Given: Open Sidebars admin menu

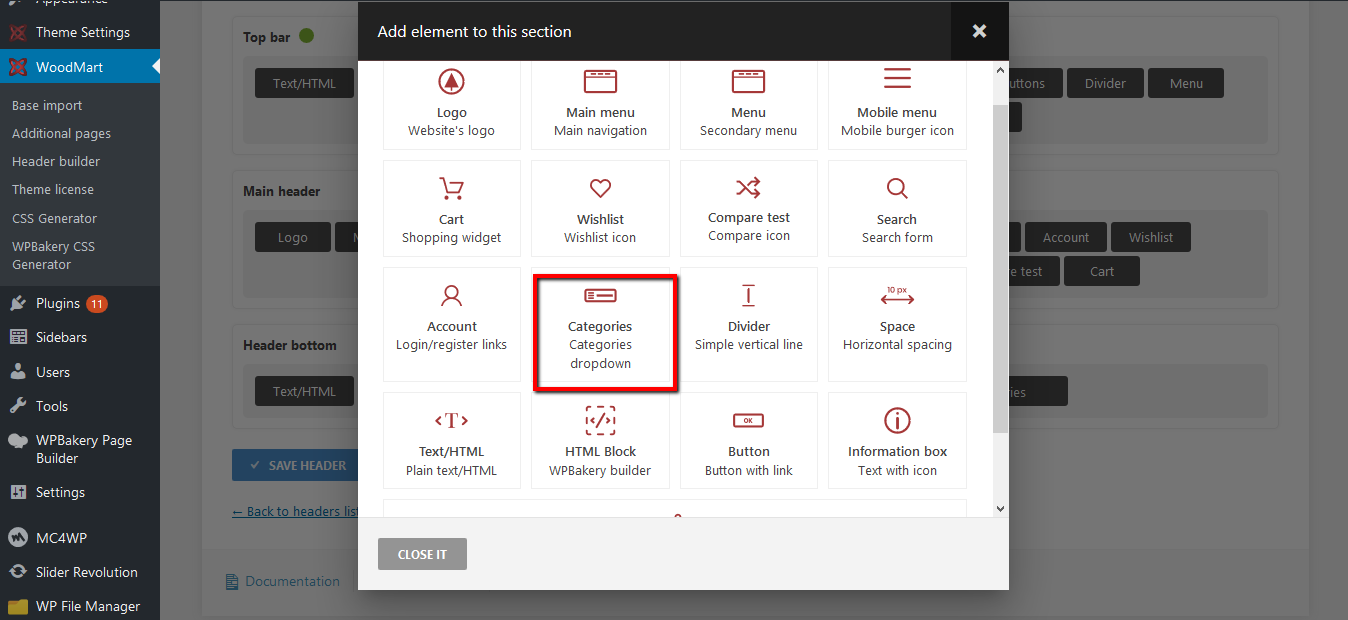Looking at the screenshot, I should point(80,337).
